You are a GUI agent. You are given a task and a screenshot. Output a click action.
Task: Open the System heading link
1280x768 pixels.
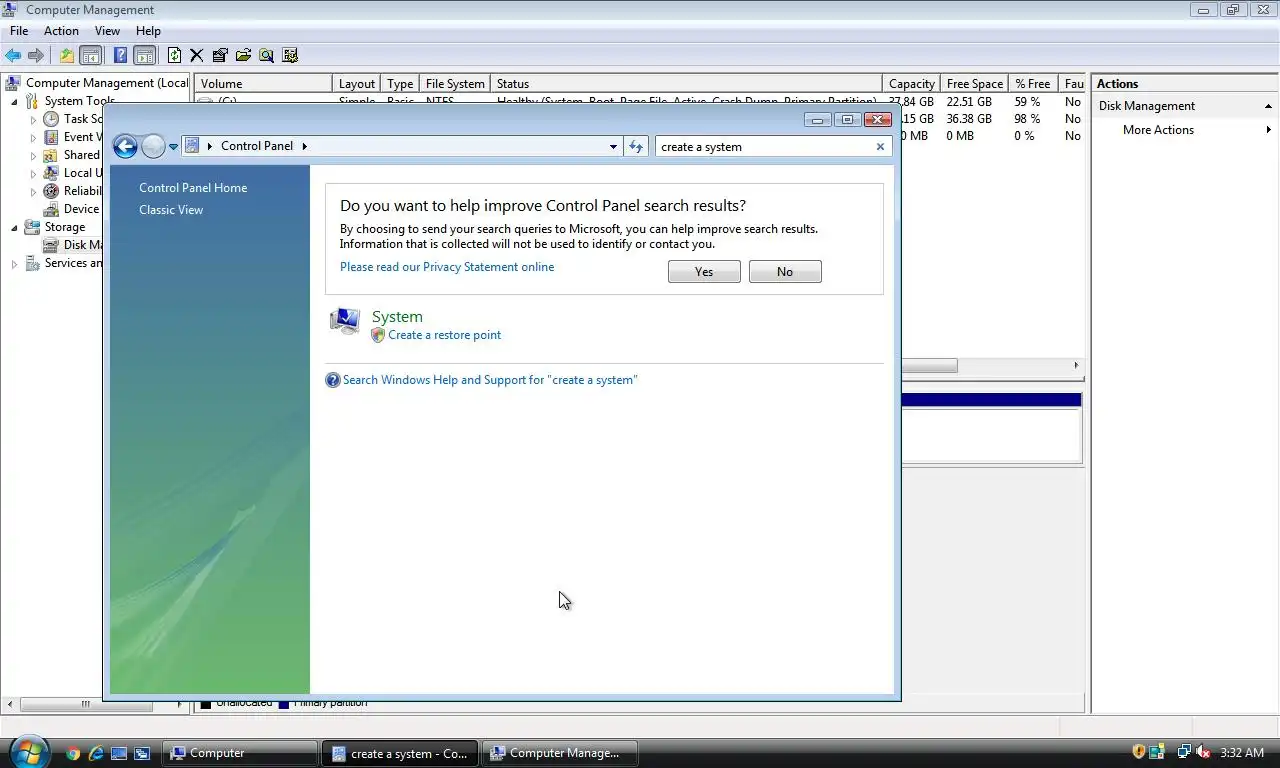[397, 316]
